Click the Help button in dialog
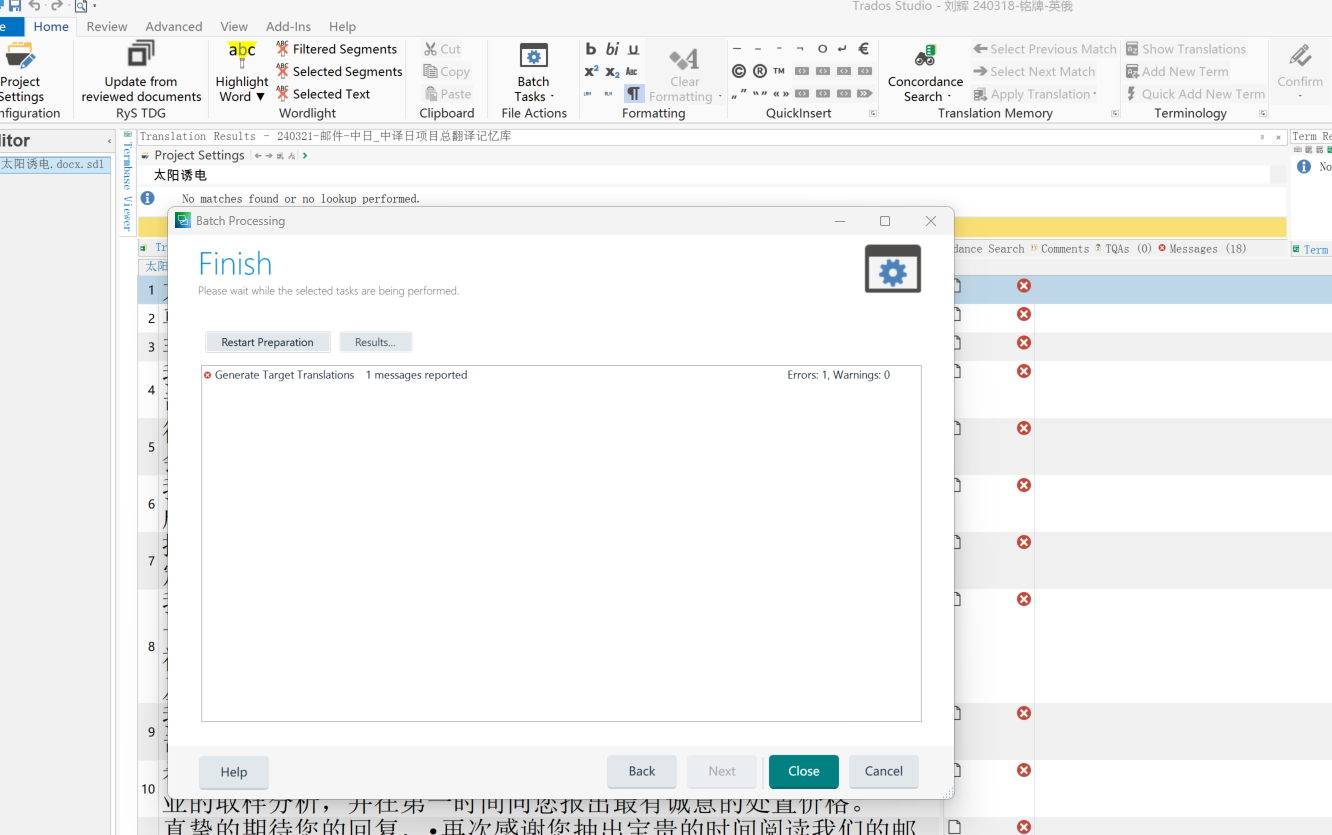 [x=234, y=772]
